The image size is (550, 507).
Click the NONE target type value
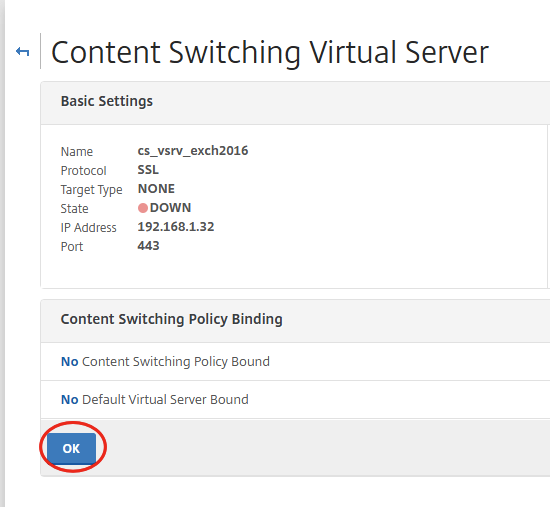pos(156,189)
